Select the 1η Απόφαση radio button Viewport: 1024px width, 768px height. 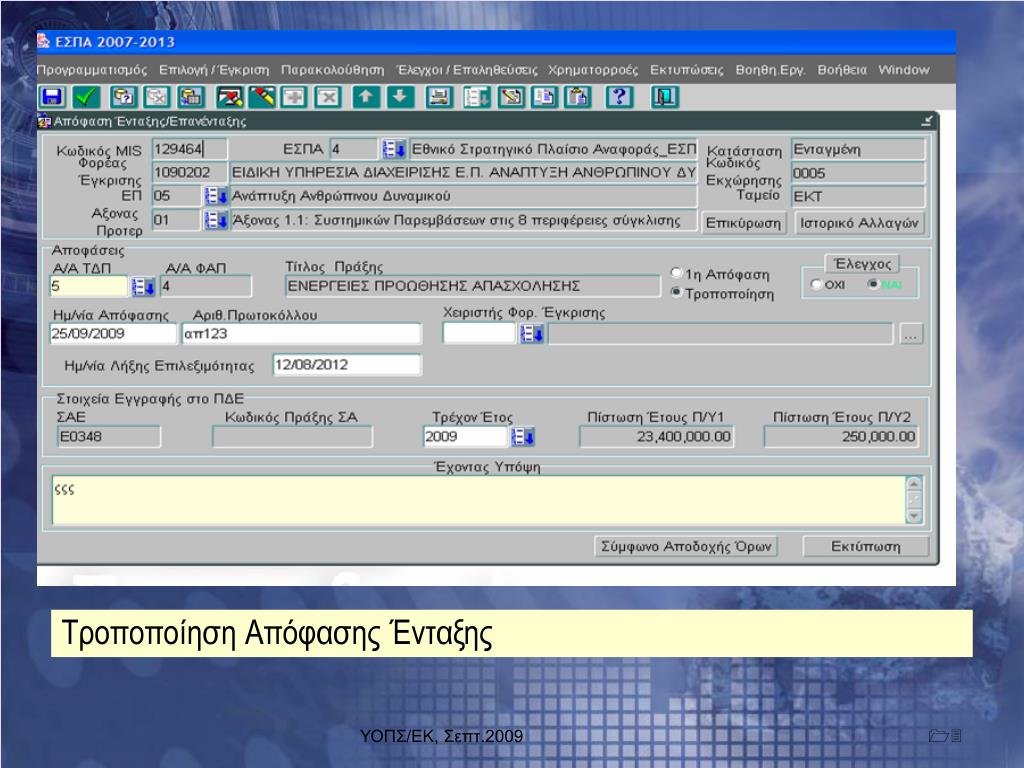click(x=677, y=273)
